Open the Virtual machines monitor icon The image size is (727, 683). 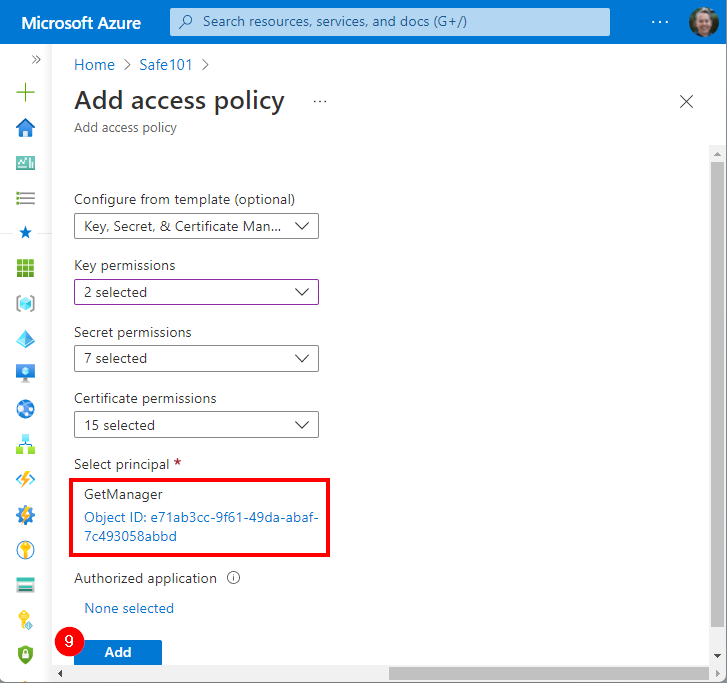tap(26, 373)
